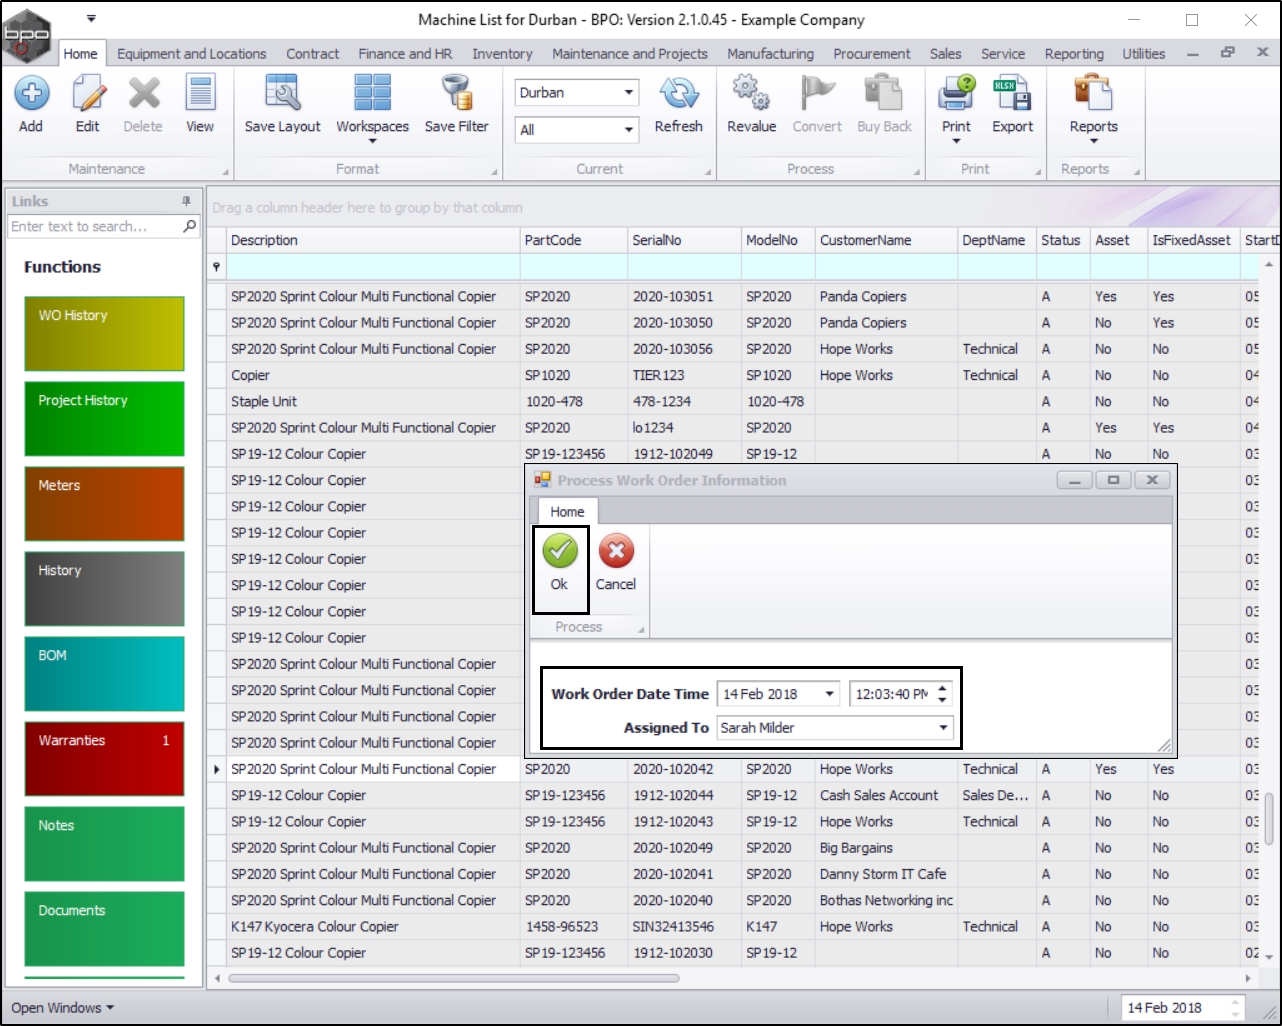
Task: Click the Add icon in Maintenance group
Action: click(x=31, y=94)
